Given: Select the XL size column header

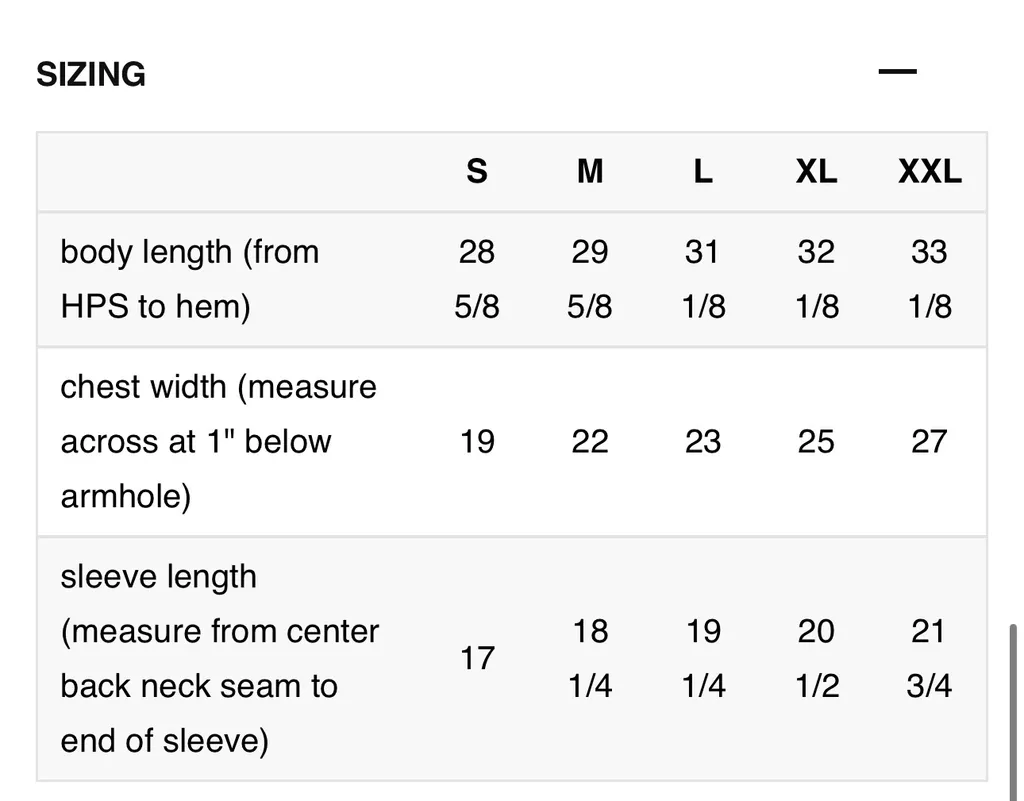Looking at the screenshot, I should (816, 172).
